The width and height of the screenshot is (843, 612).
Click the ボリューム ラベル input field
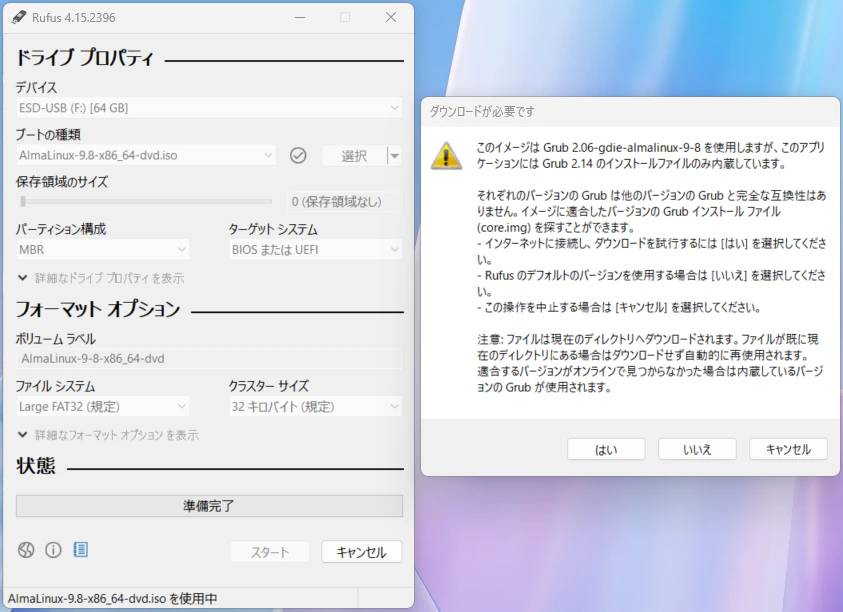pos(209,359)
